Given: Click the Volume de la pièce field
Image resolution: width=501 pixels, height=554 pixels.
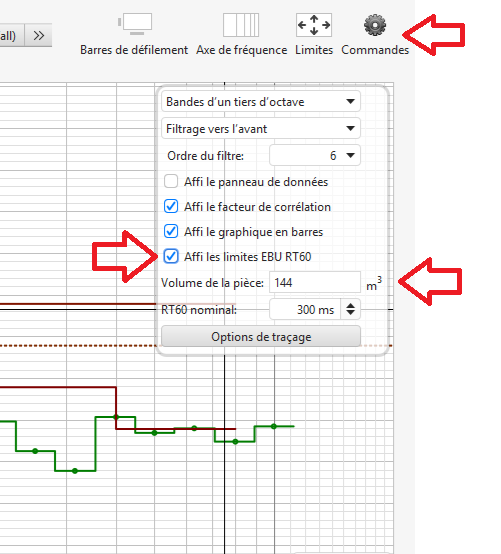Looking at the screenshot, I should (x=315, y=283).
